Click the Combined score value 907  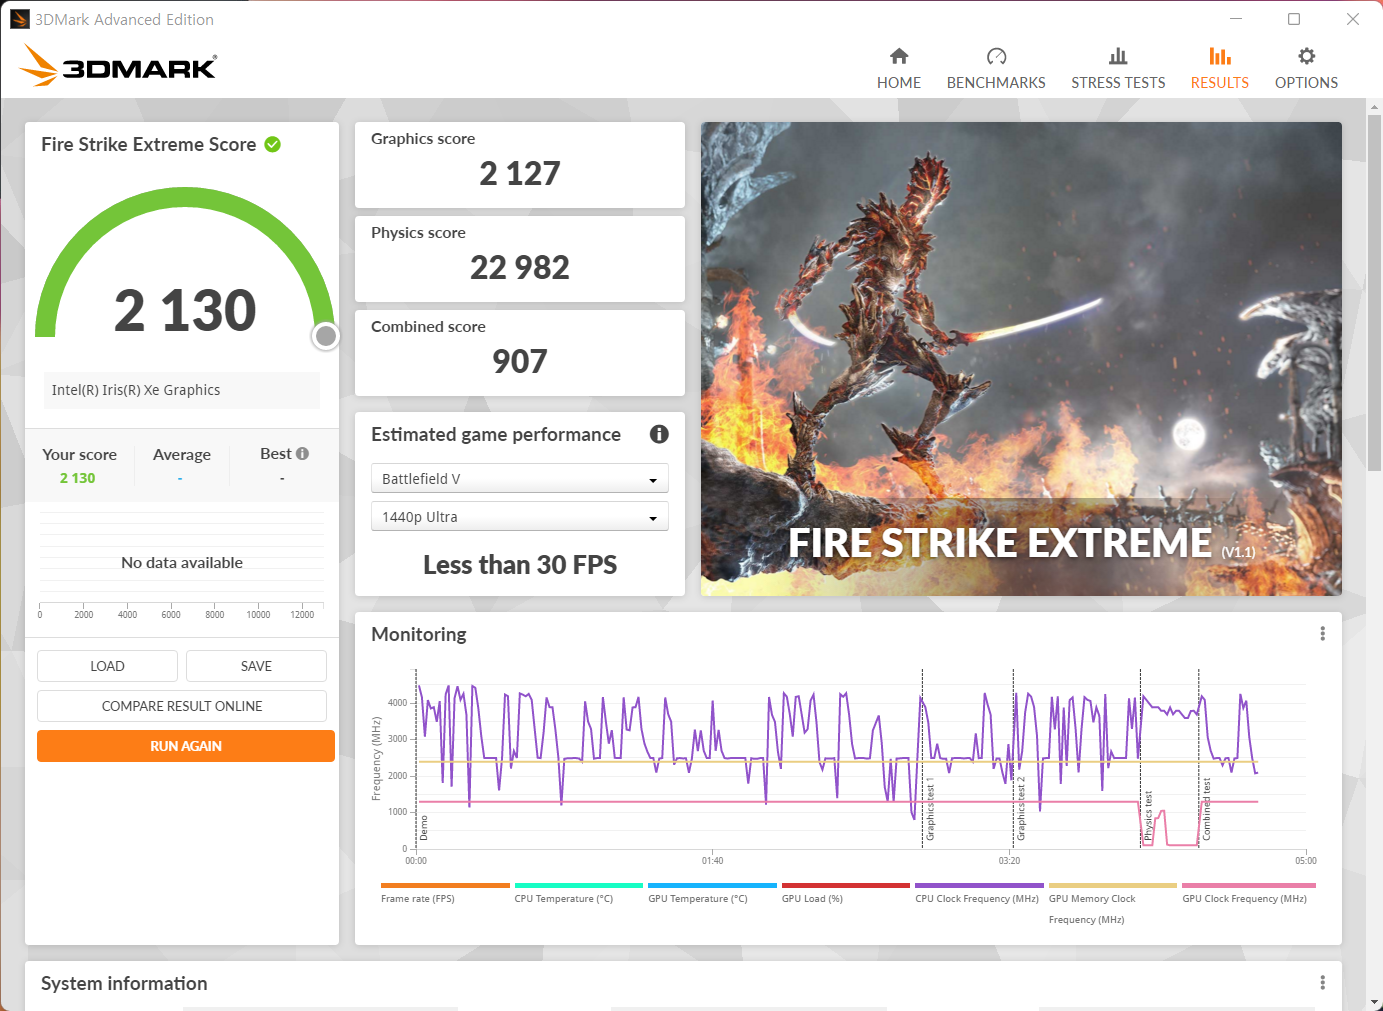click(520, 361)
